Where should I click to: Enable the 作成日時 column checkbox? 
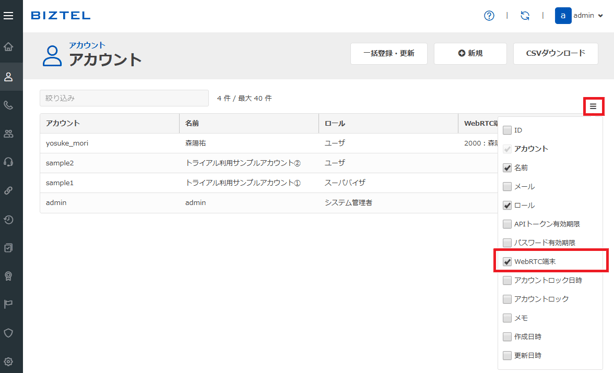click(507, 337)
